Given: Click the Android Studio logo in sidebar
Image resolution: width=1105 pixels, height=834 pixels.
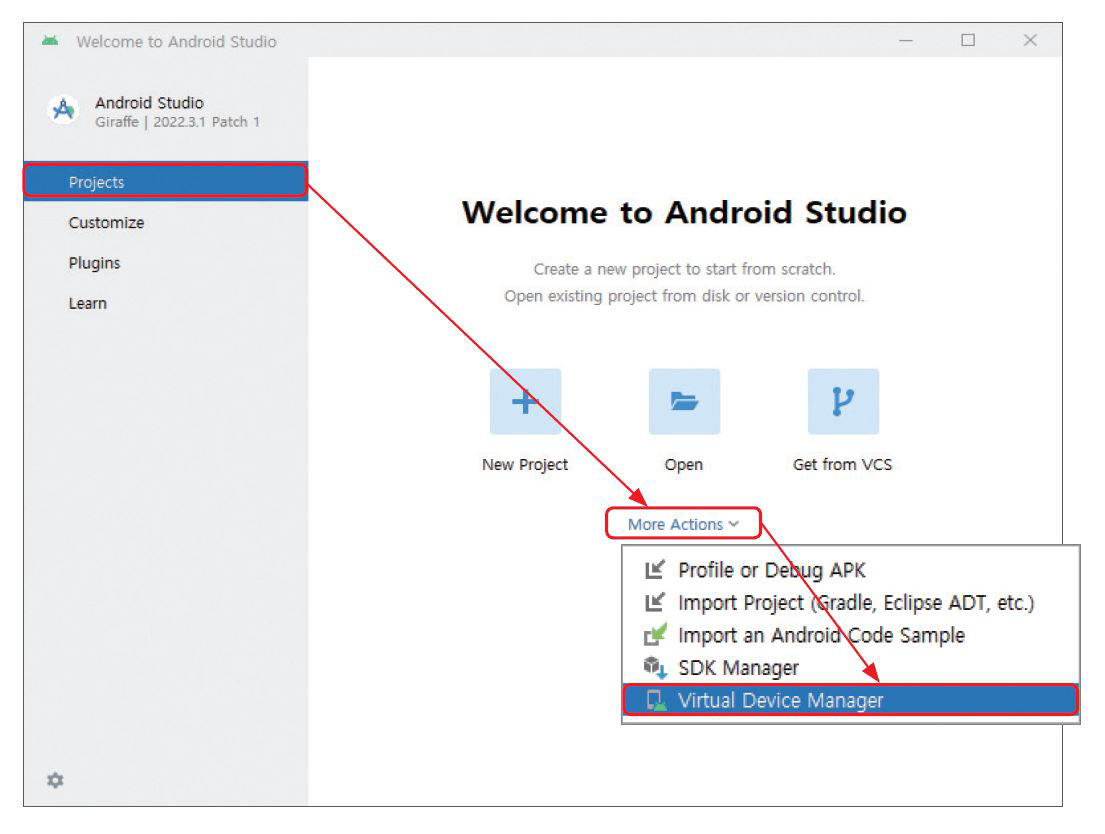Looking at the screenshot, I should pyautogui.click(x=63, y=110).
